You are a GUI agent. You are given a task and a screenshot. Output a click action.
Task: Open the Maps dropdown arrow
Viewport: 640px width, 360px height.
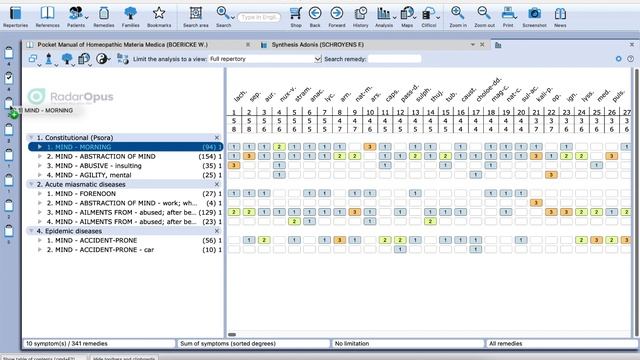coord(415,18)
